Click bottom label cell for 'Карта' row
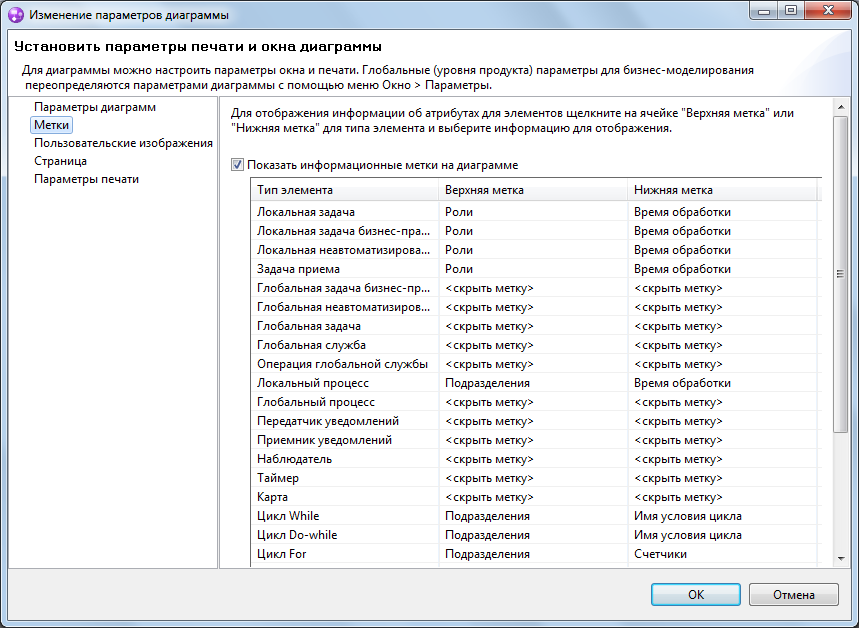 pyautogui.click(x=722, y=497)
